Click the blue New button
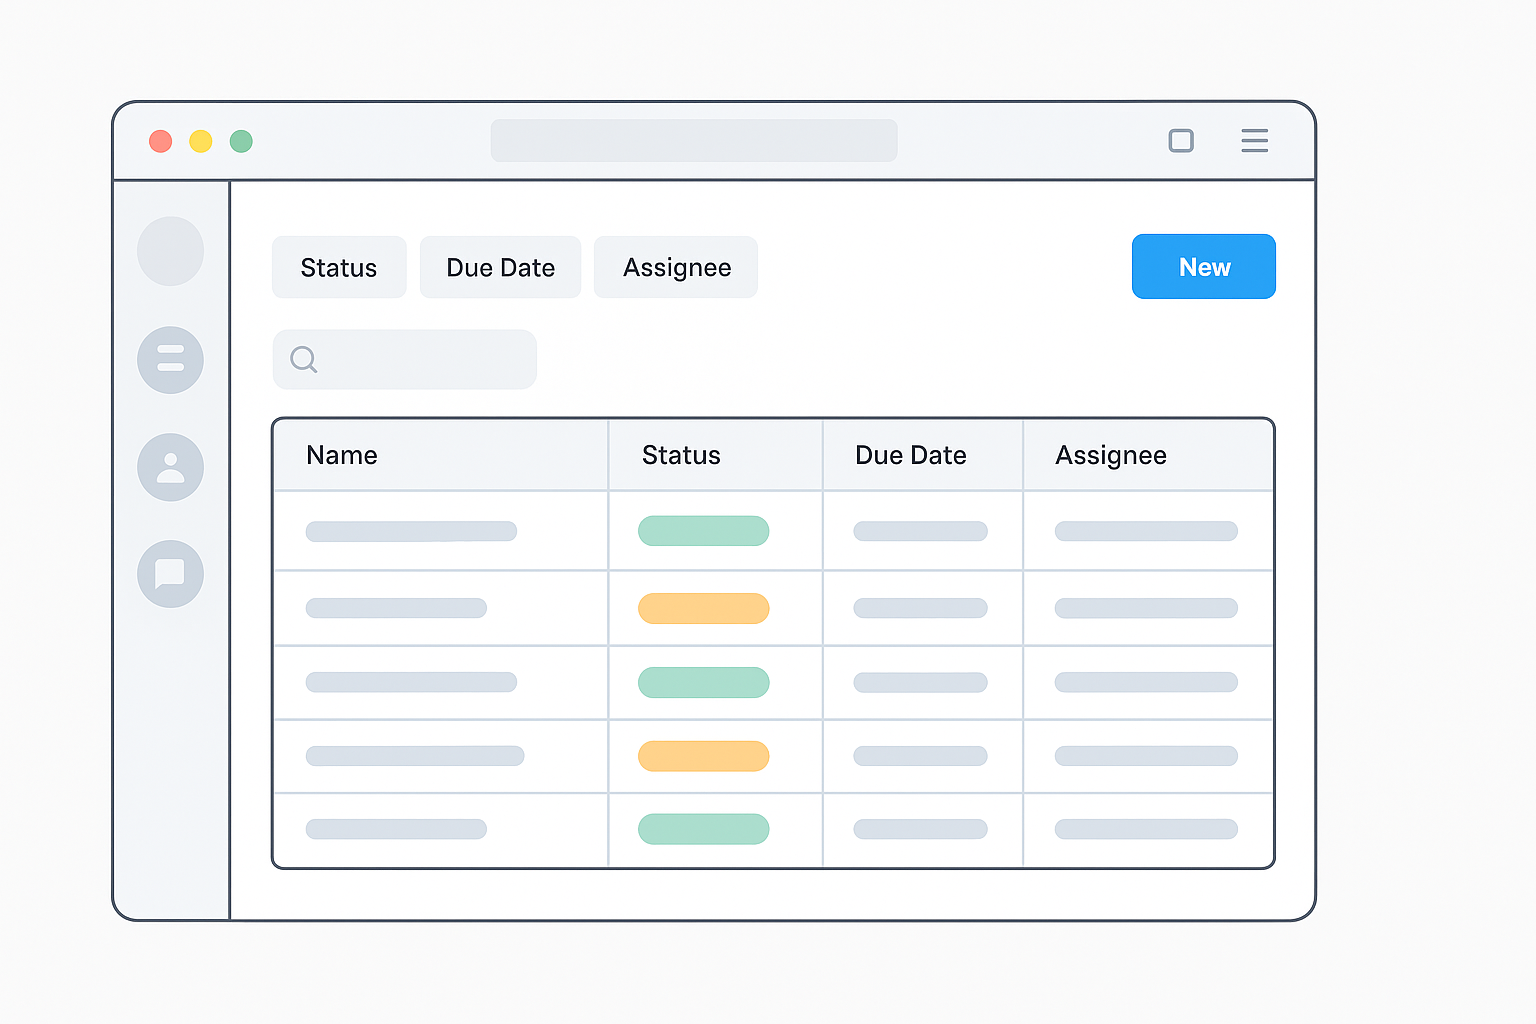The image size is (1536, 1024). [1203, 267]
